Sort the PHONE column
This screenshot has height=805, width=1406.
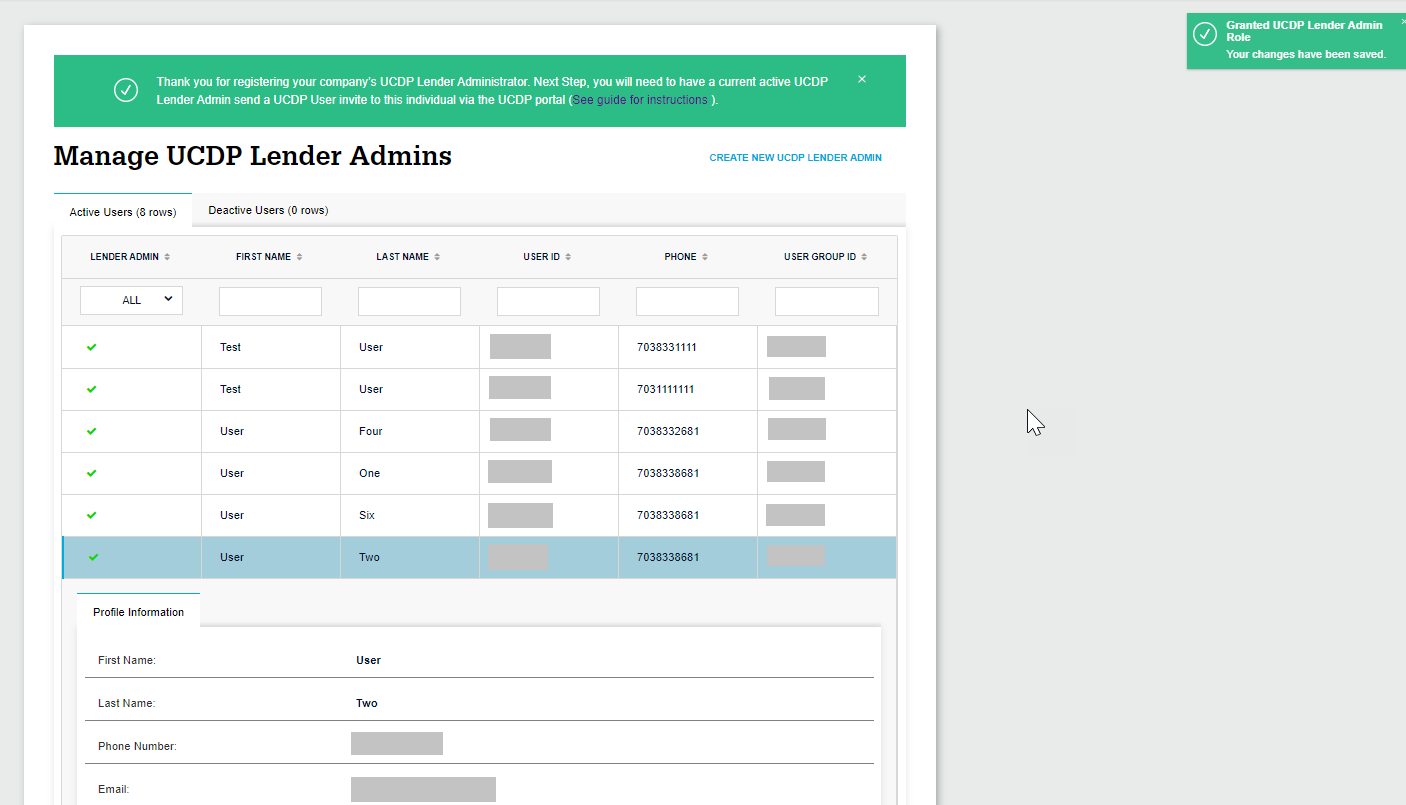(705, 256)
